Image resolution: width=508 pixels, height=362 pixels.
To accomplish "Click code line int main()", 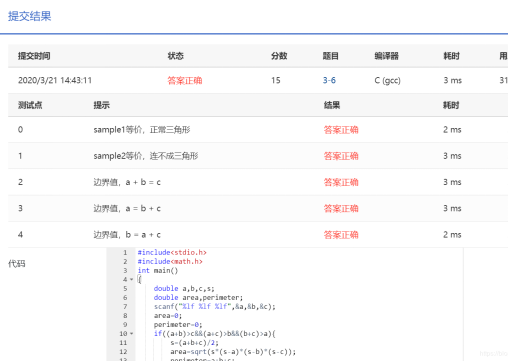I will click(158, 270).
